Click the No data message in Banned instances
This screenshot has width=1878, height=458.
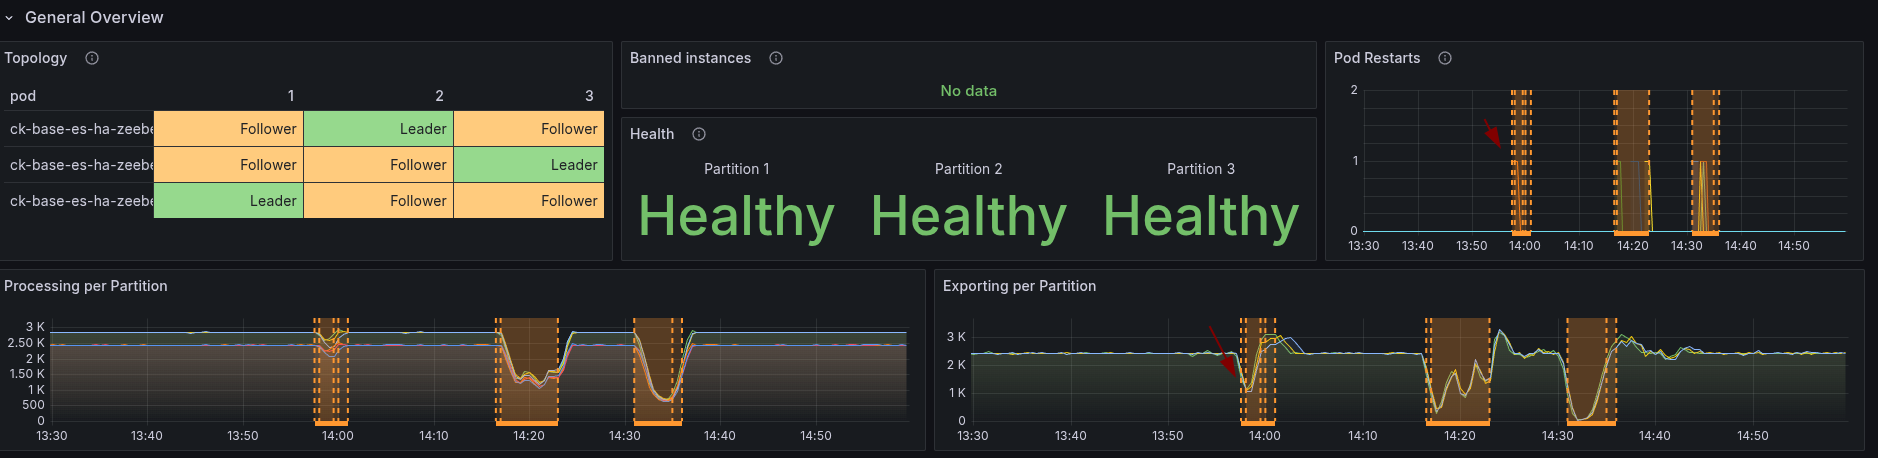(968, 91)
